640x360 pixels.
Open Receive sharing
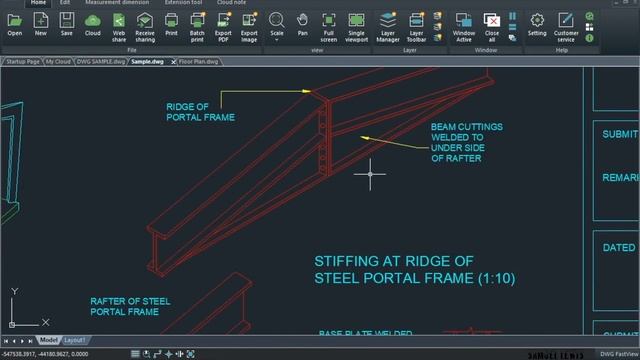[x=145, y=27]
